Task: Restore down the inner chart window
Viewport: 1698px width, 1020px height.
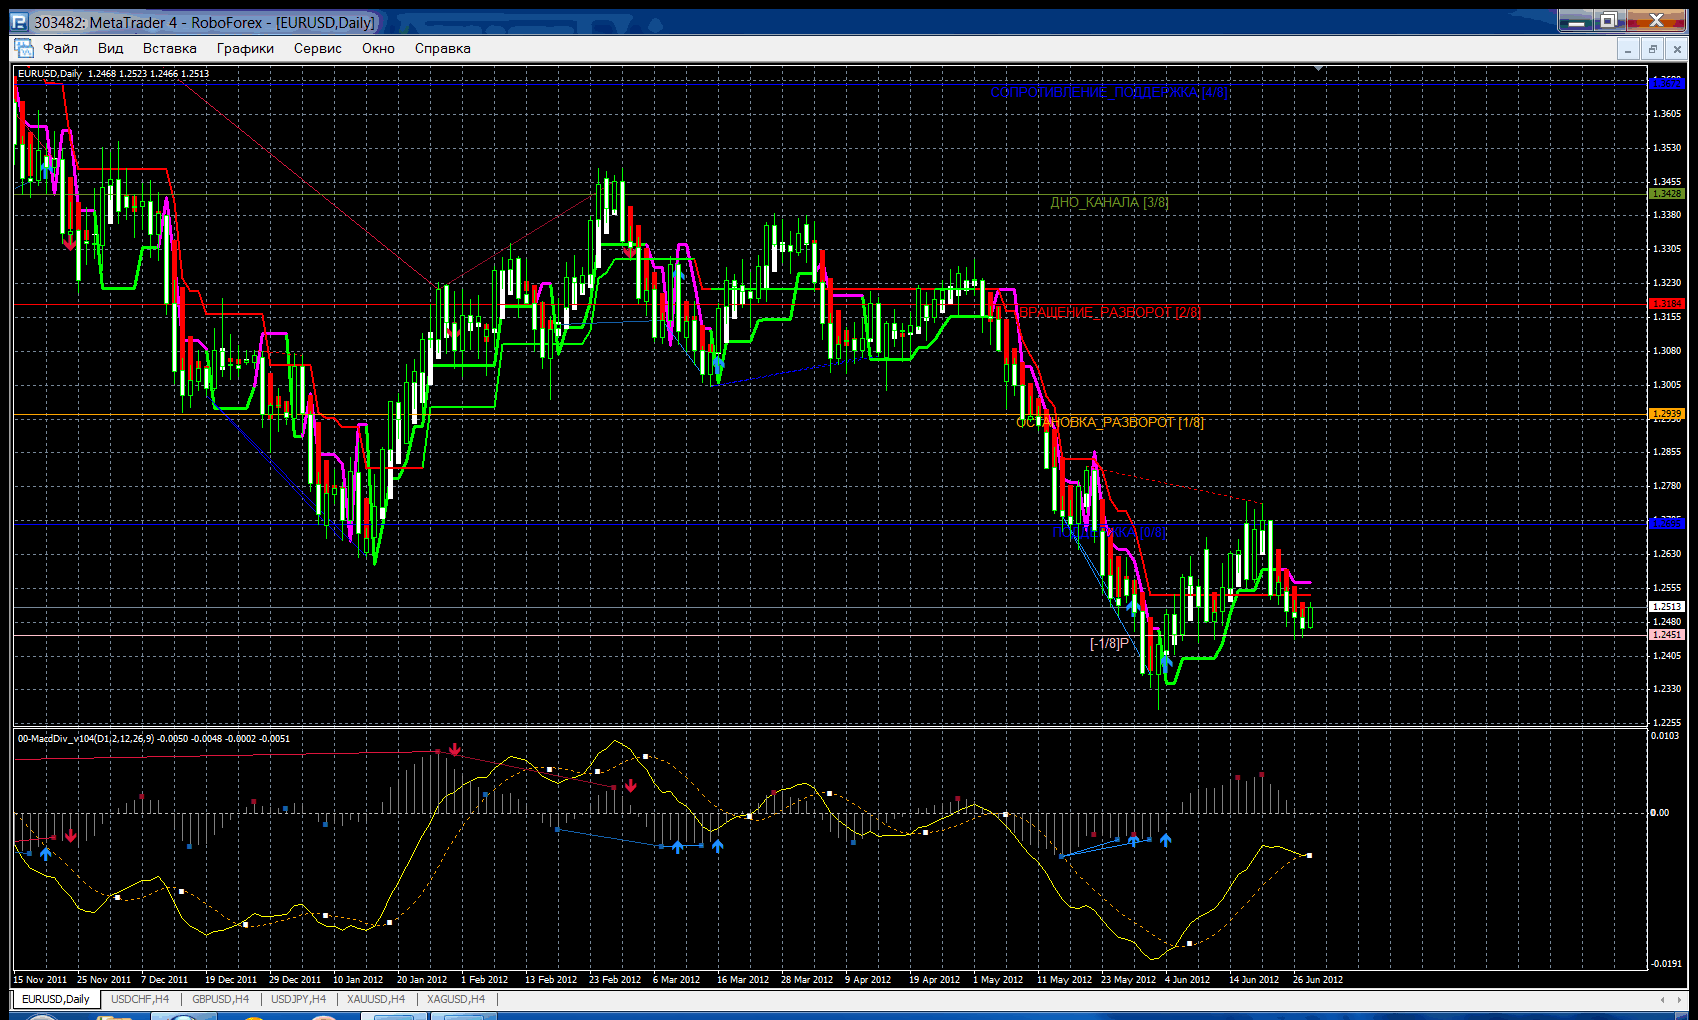Action: [x=1653, y=49]
